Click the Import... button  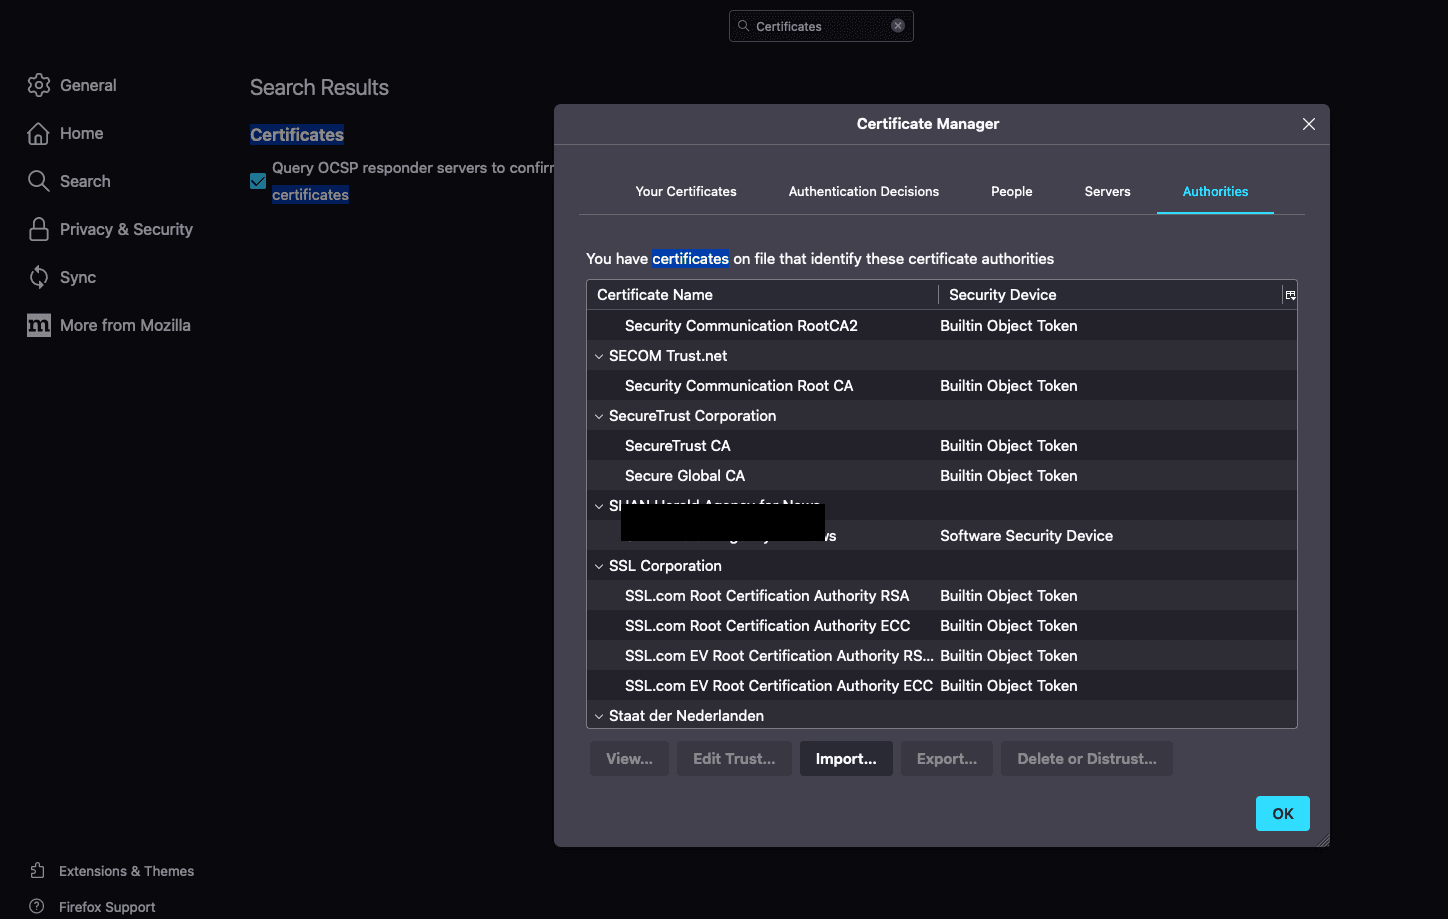point(846,759)
